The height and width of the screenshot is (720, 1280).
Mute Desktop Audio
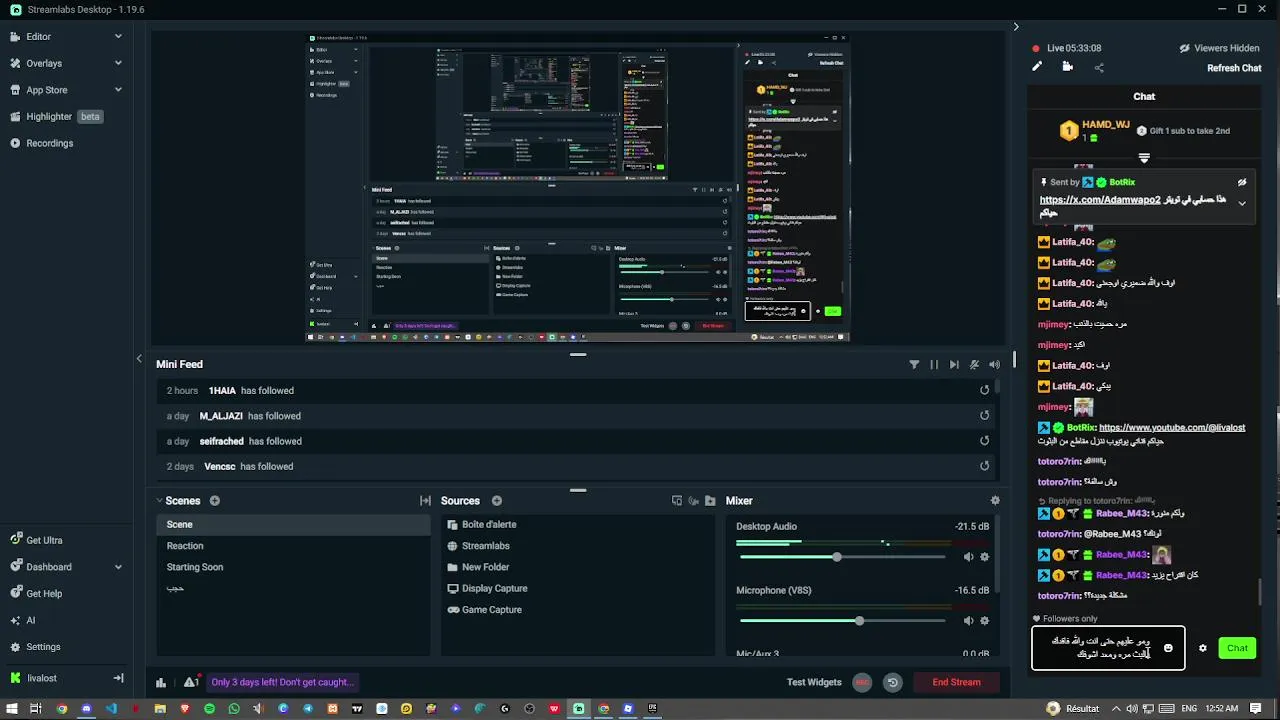click(968, 557)
